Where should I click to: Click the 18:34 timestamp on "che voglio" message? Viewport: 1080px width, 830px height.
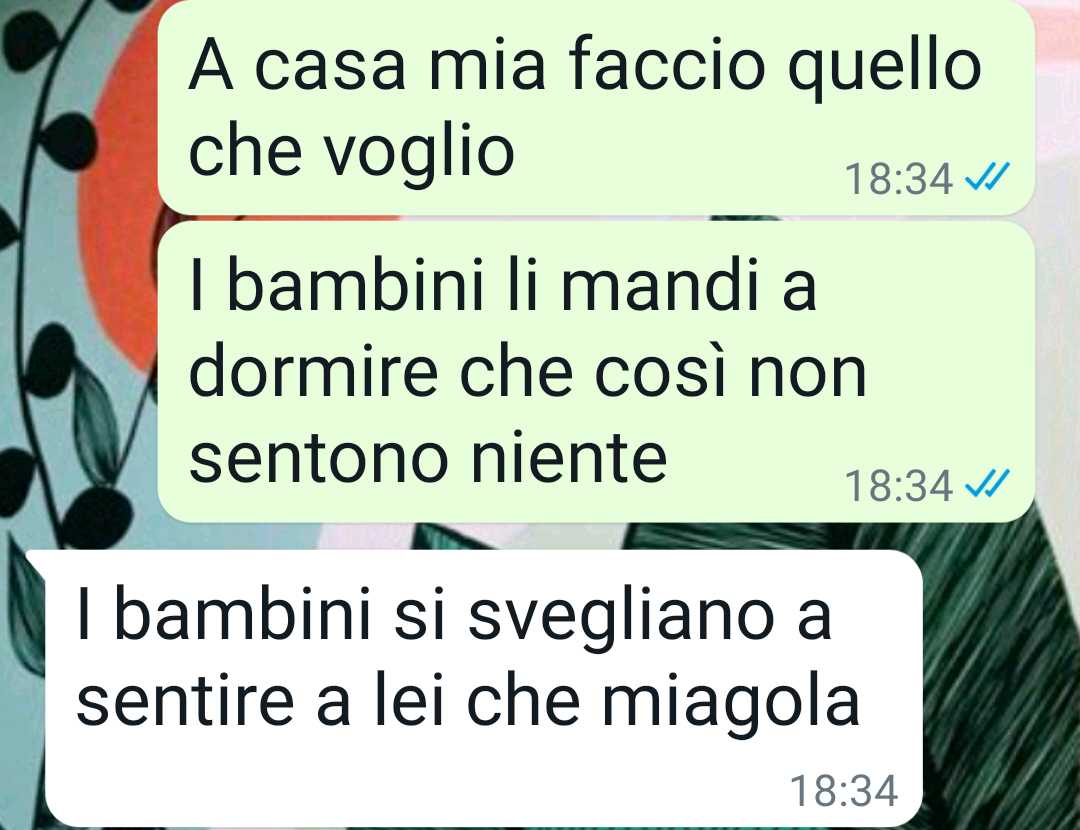[899, 179]
